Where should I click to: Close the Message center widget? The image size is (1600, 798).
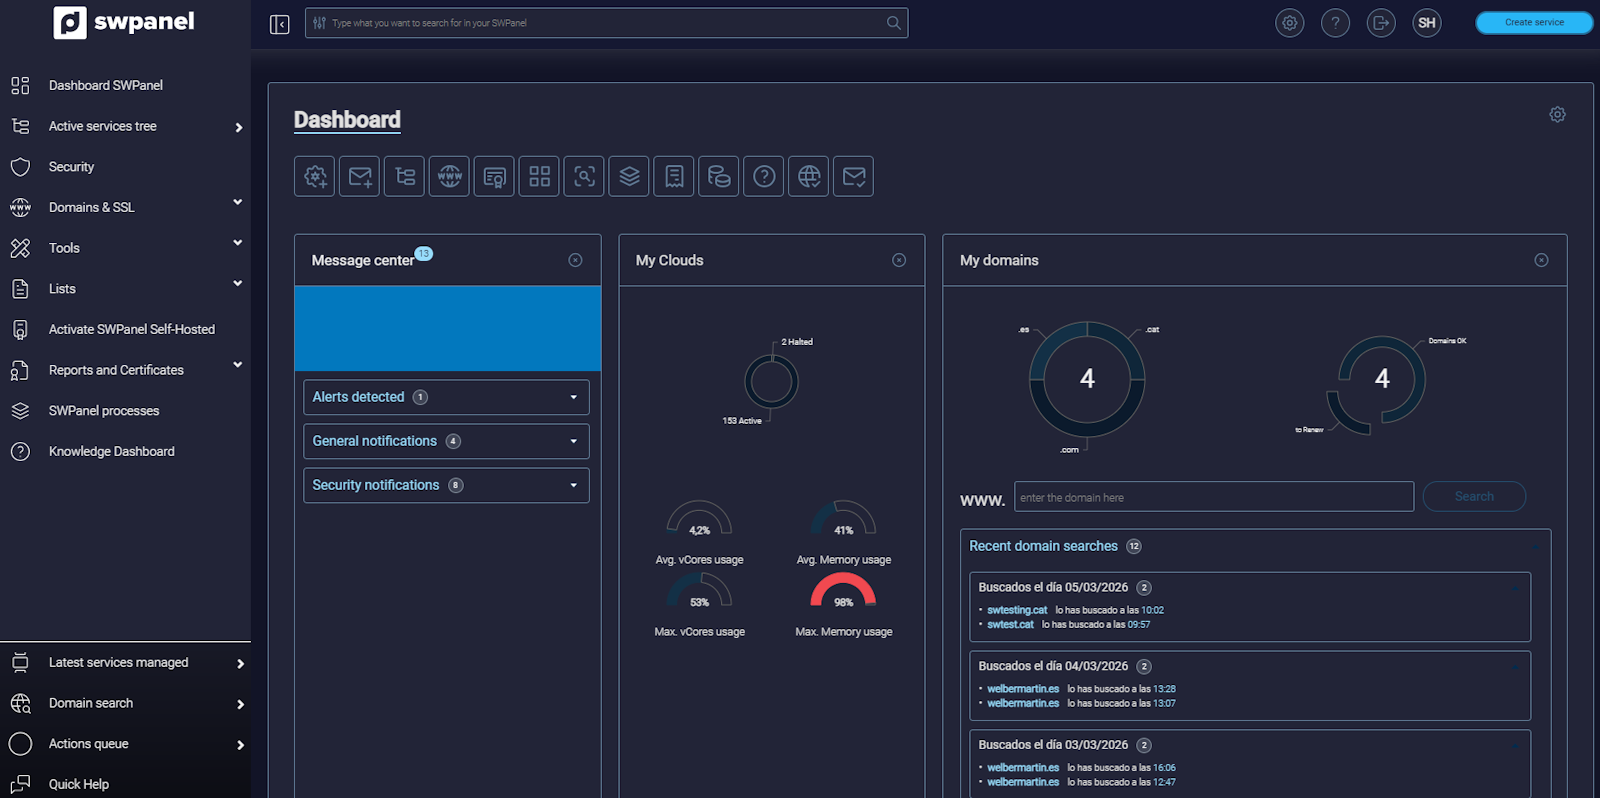tap(575, 260)
